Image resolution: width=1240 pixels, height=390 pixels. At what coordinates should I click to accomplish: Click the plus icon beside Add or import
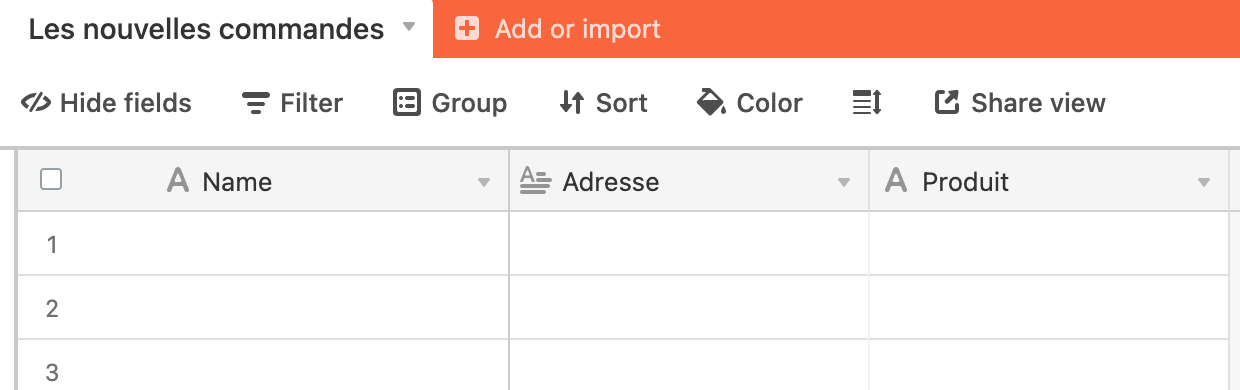tap(467, 29)
